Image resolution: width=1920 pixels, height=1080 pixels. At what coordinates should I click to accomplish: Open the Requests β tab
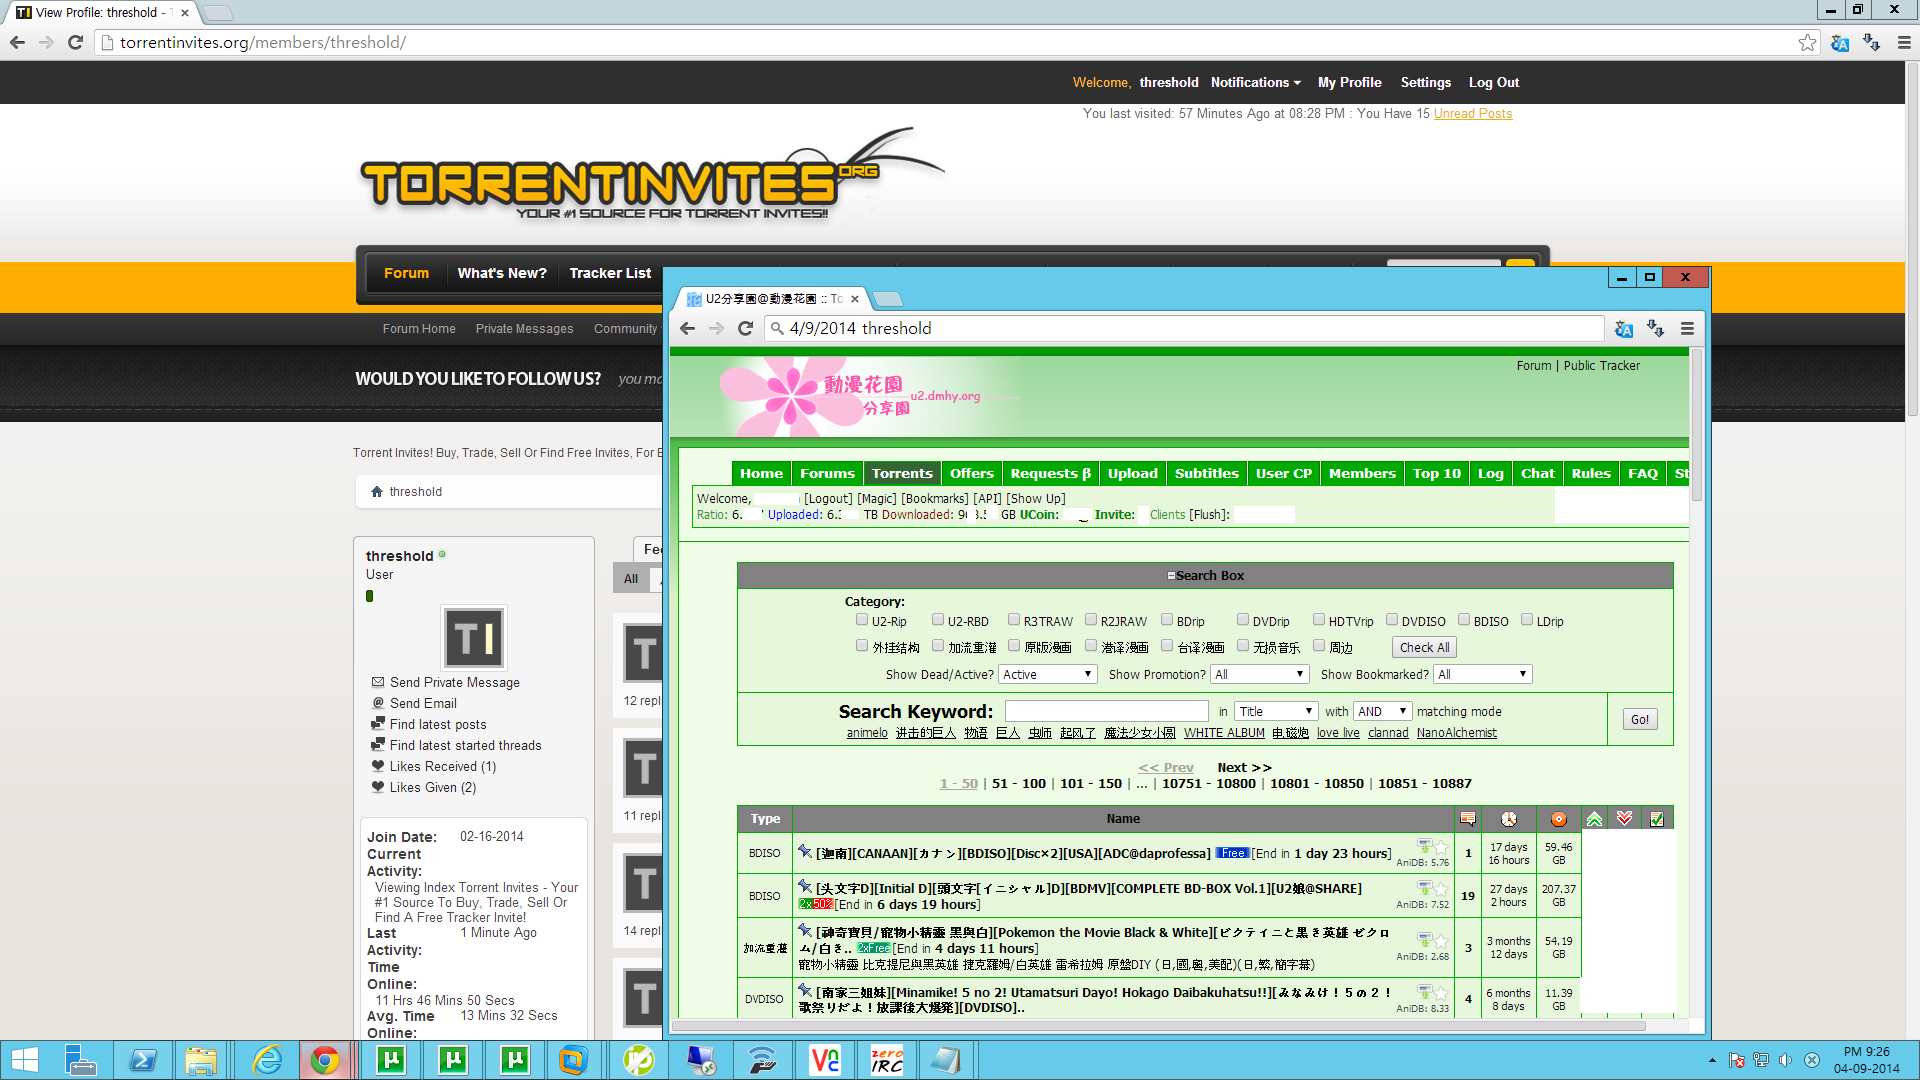pos(1050,474)
